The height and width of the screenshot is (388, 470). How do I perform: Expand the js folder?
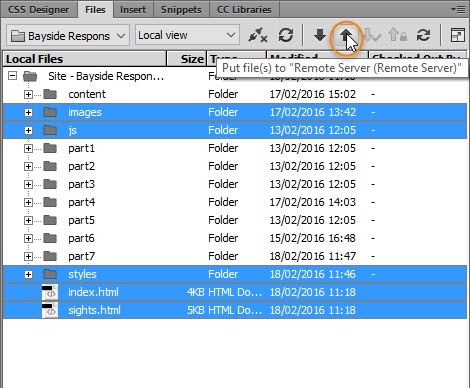tap(28, 130)
